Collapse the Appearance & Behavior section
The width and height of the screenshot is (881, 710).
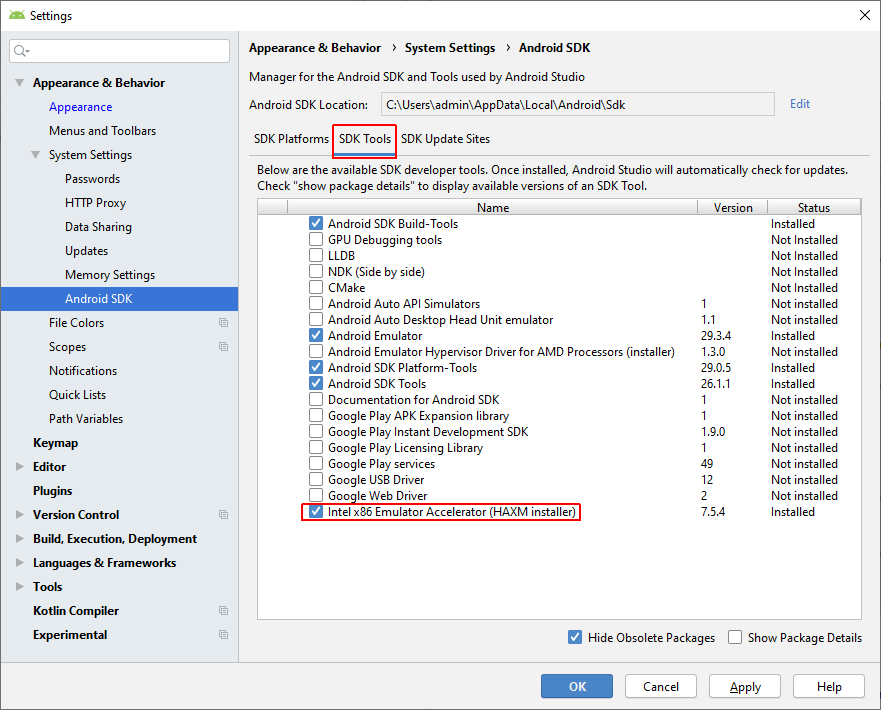20,83
